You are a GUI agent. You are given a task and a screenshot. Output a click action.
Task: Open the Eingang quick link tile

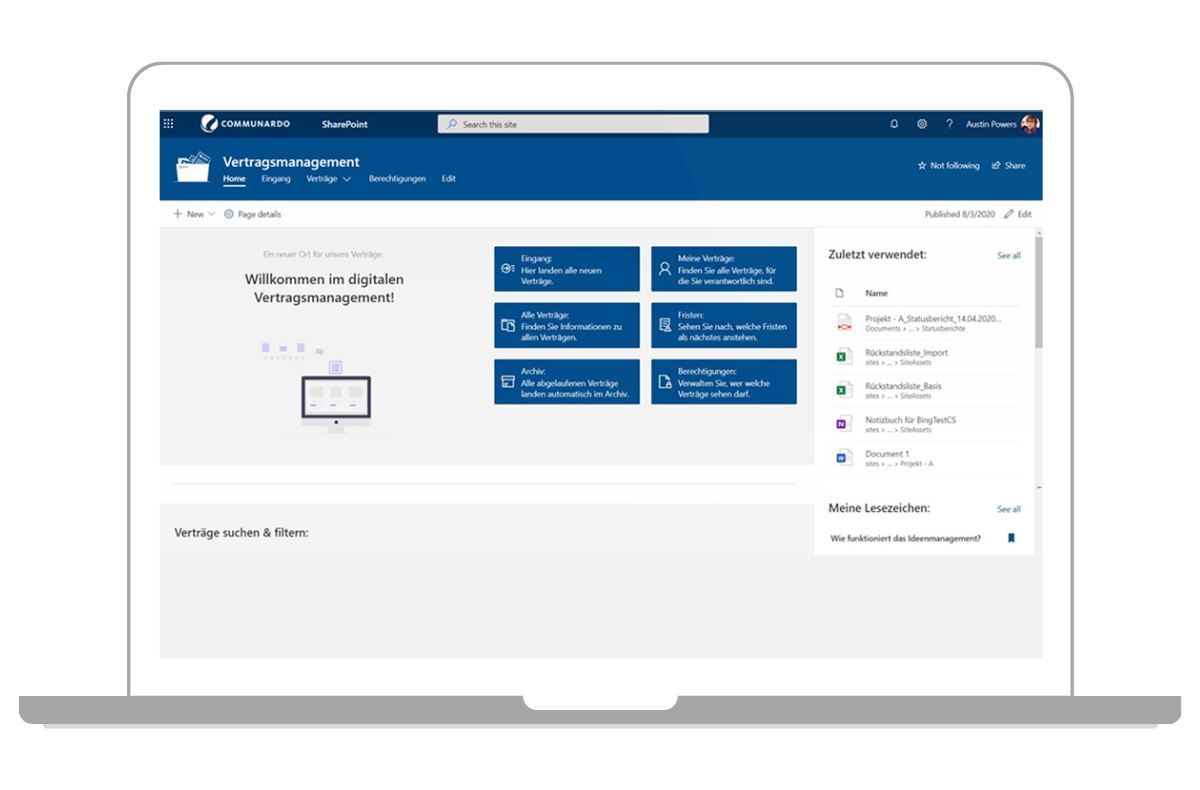567,269
